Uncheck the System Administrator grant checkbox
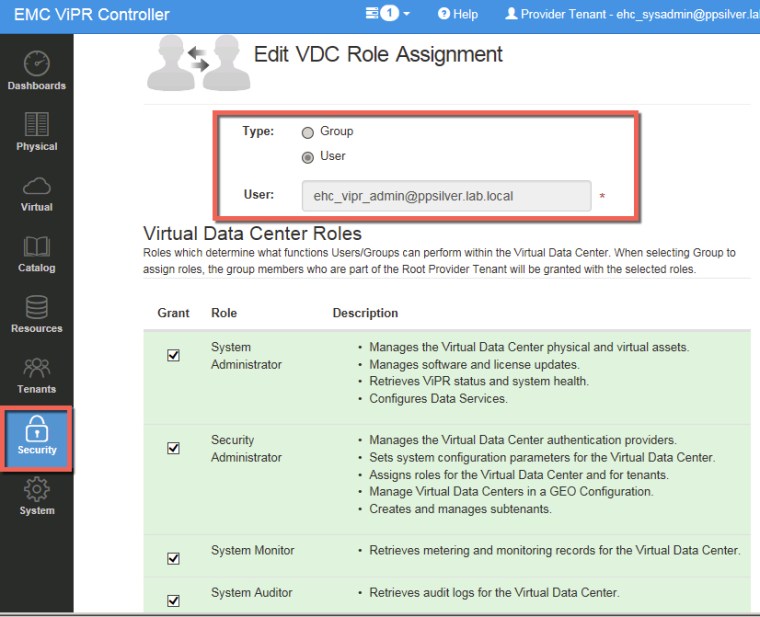760x617 pixels. click(173, 356)
